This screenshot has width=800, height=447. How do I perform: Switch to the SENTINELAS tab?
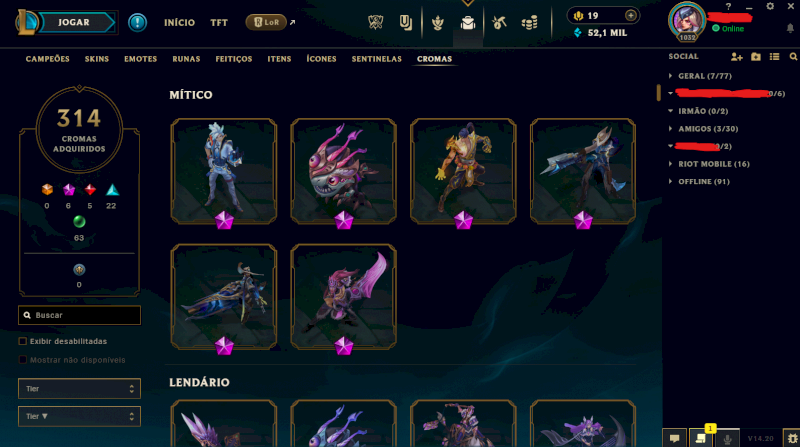377,59
